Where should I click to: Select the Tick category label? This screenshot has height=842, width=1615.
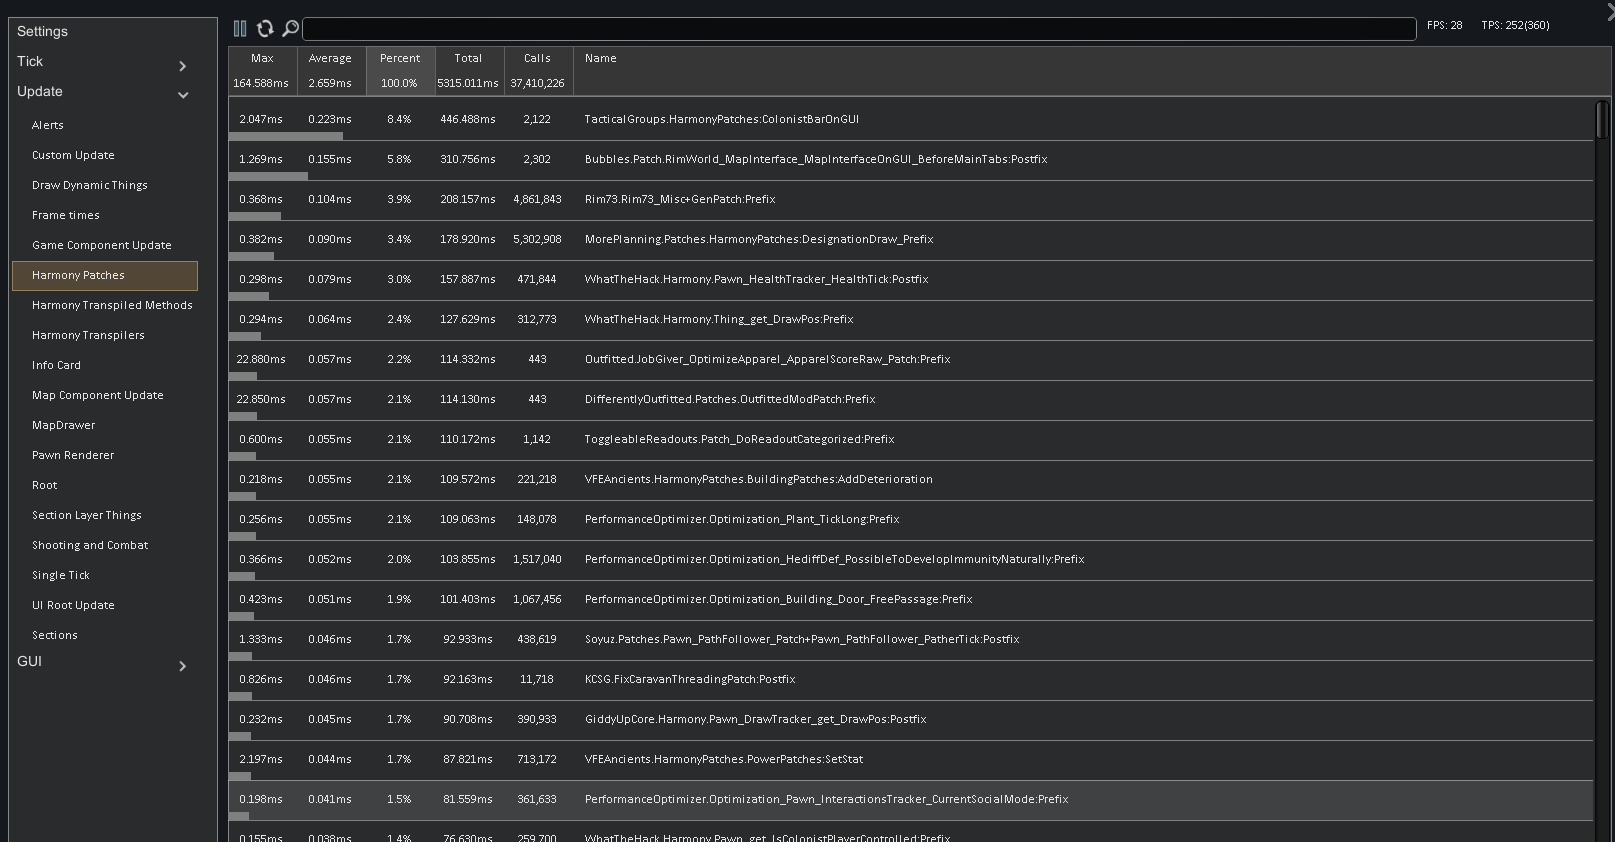click(x=30, y=61)
